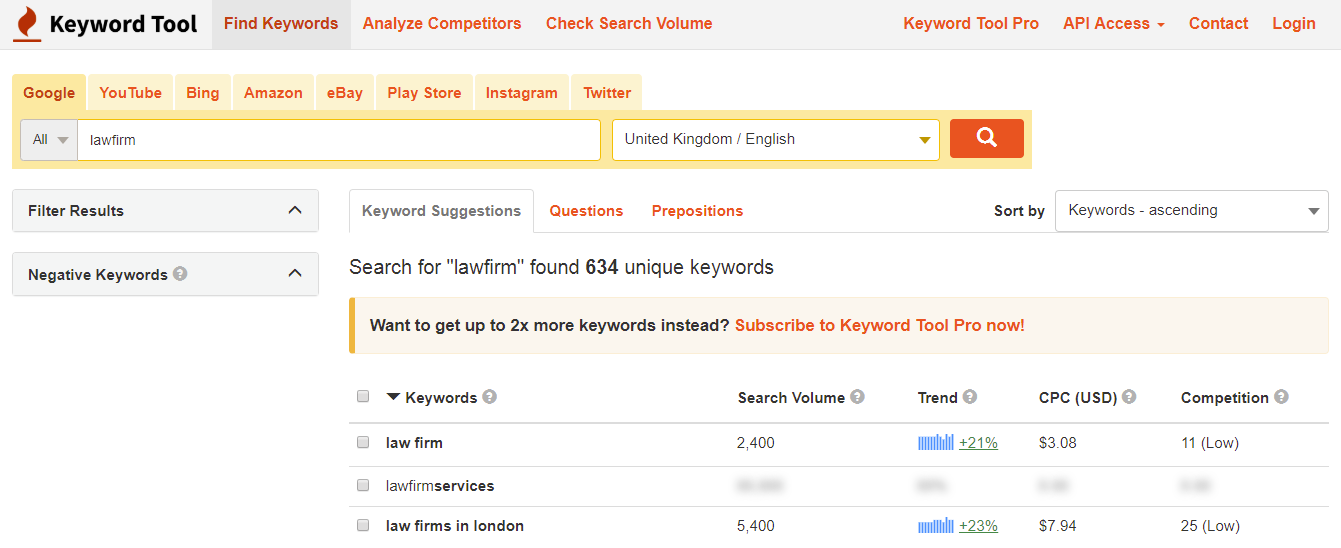Click help icon next to Trend header
This screenshot has height=548, width=1341.
[970, 397]
